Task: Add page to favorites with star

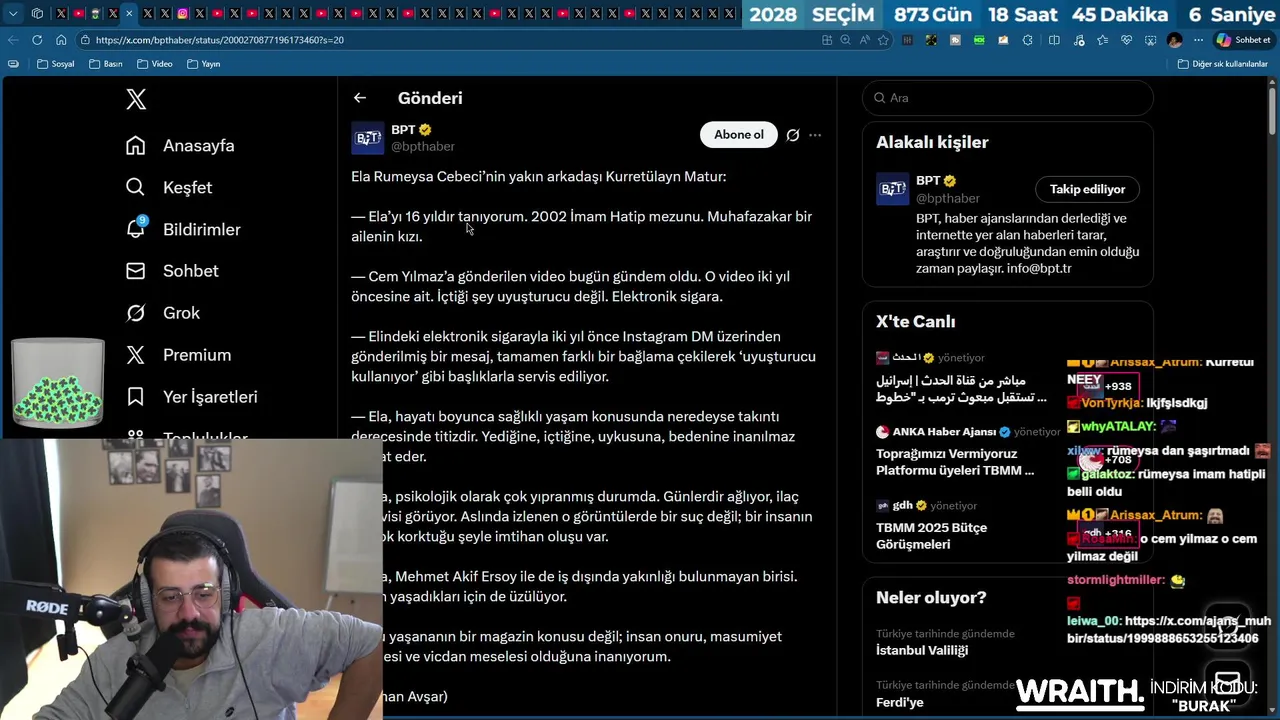Action: (x=883, y=40)
